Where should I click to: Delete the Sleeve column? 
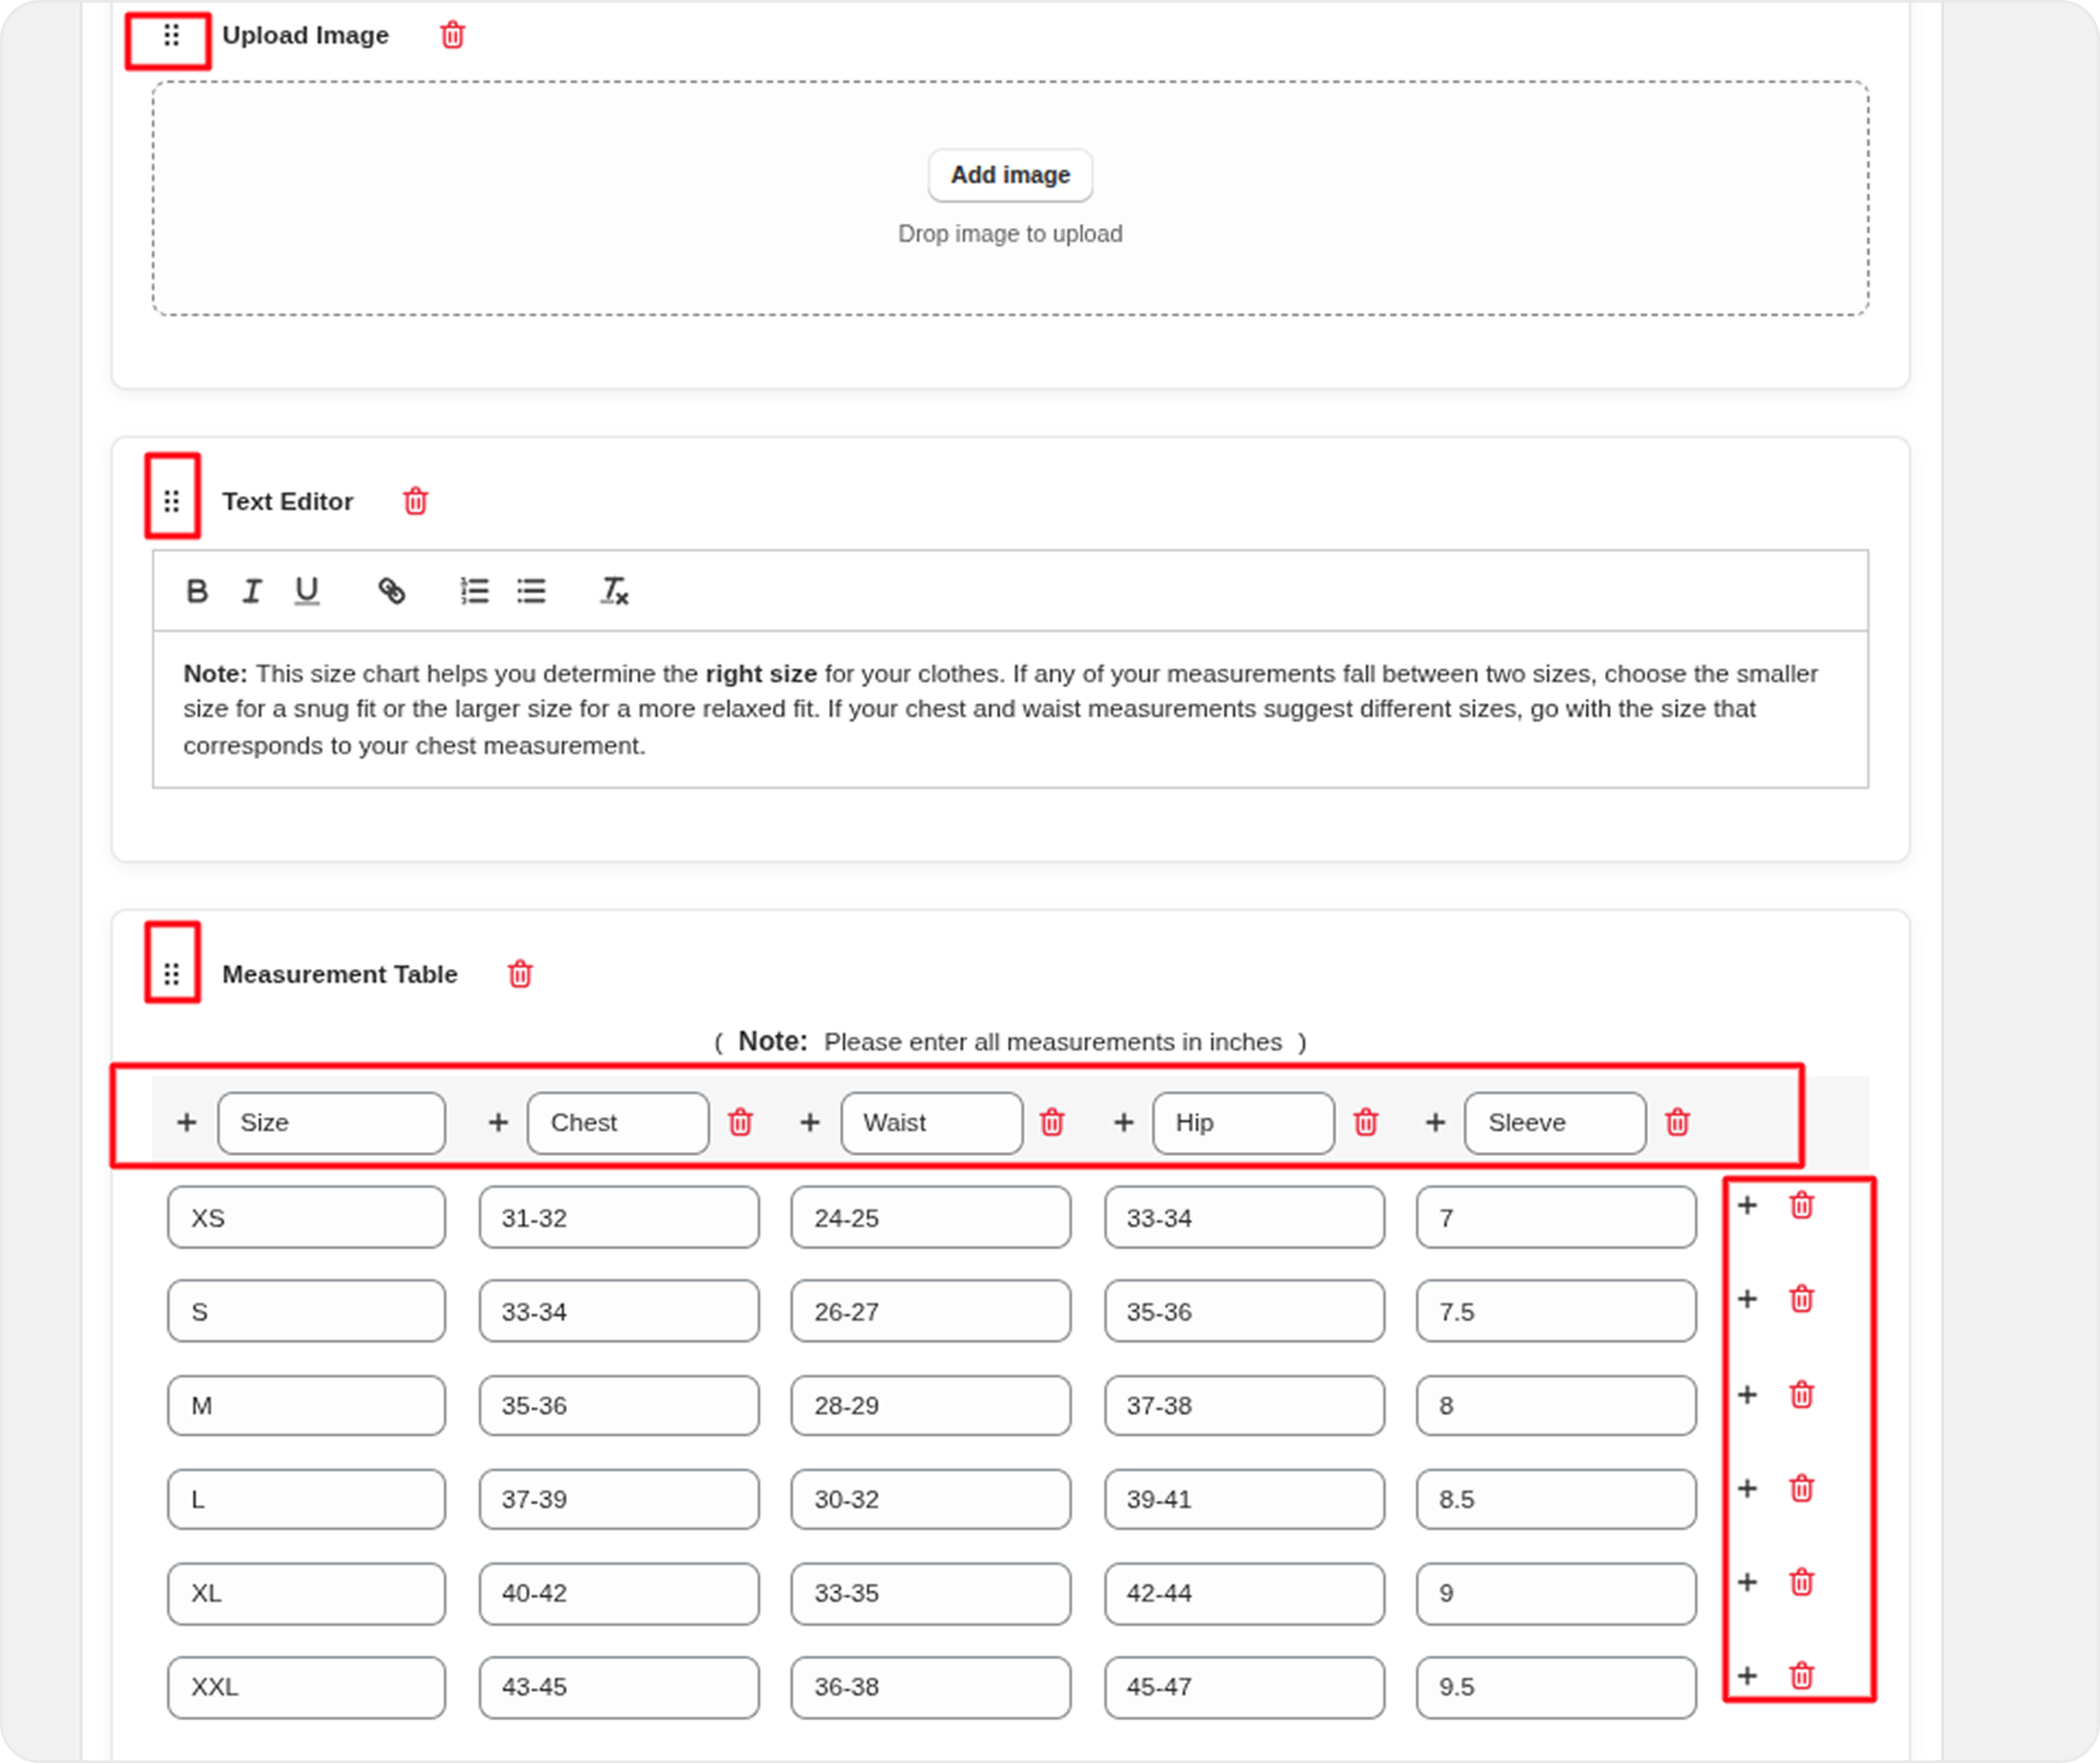(1677, 1122)
